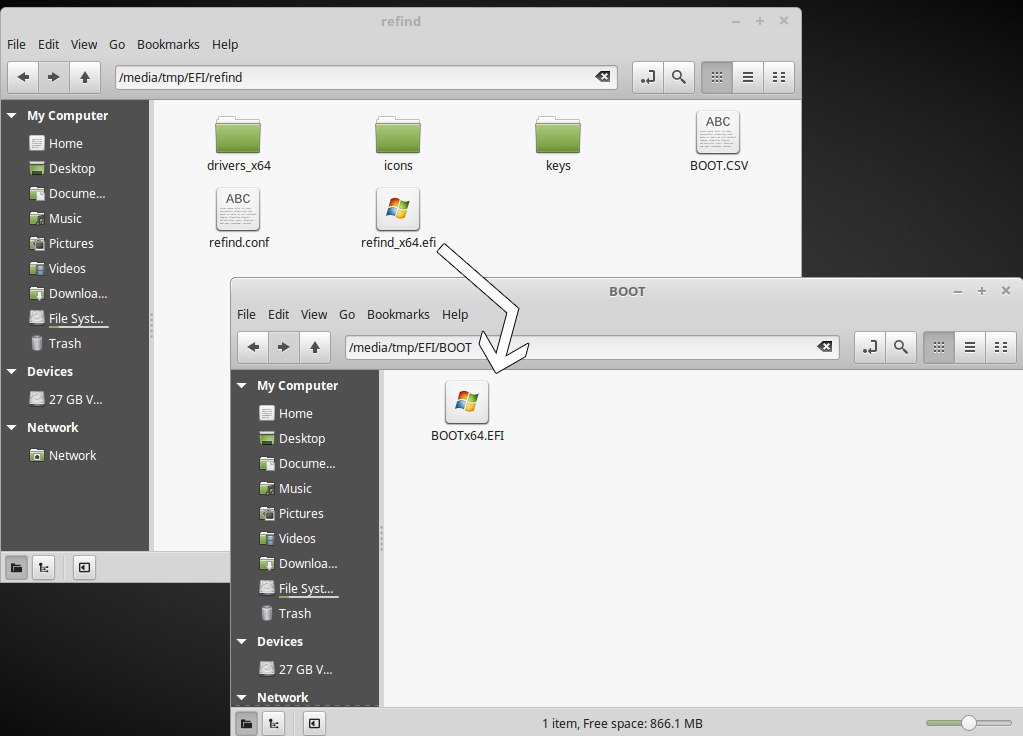Click the /media/tmp/EFI/refind path field
Image resolution: width=1023 pixels, height=736 pixels.
(366, 77)
